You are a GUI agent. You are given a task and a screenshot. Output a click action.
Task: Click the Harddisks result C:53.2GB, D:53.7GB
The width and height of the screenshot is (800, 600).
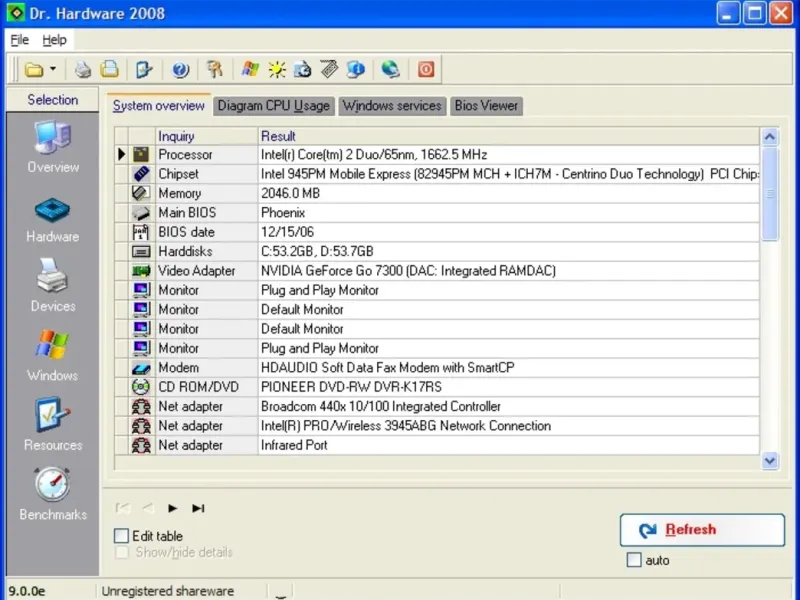[509, 252]
